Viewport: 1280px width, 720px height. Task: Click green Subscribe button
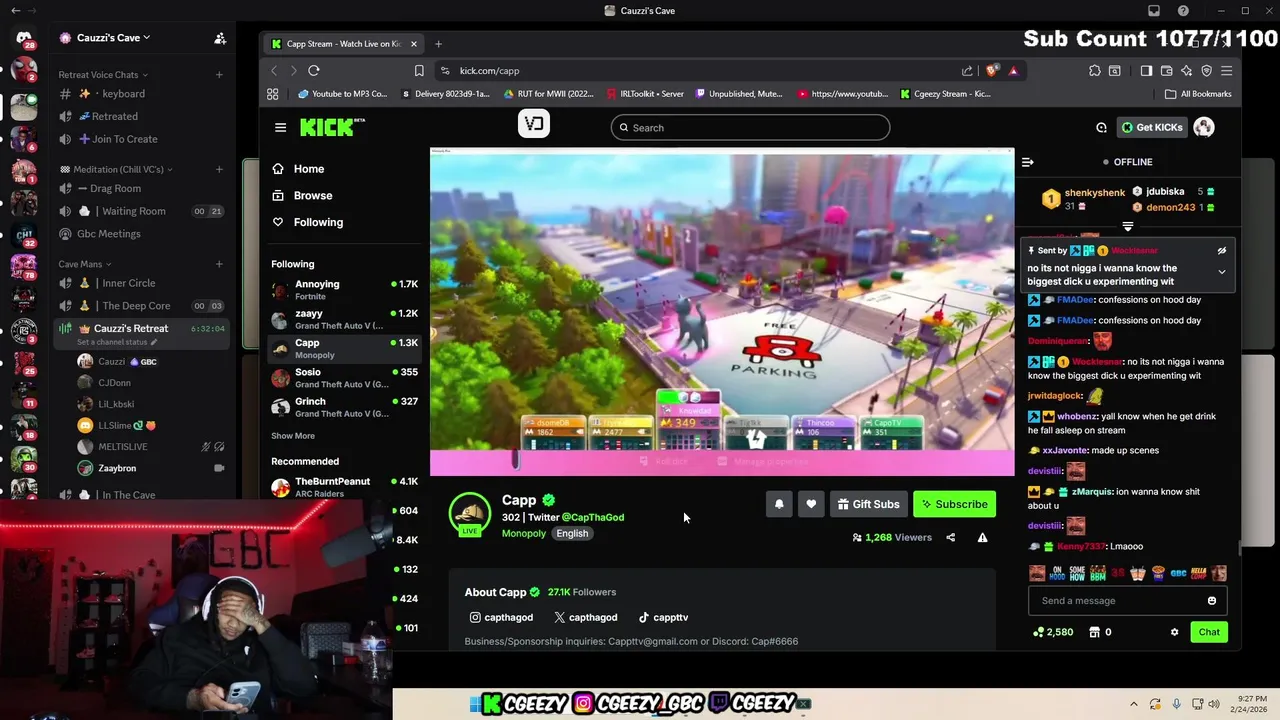pos(954,504)
